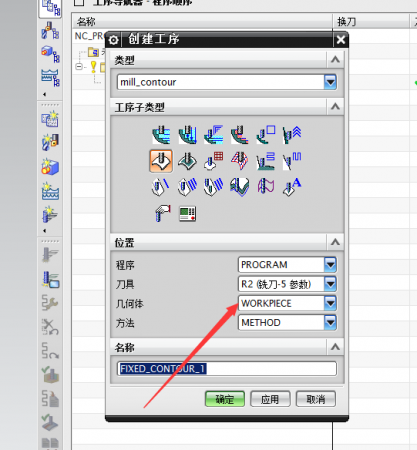
Task: Toggle the Operation Navigator header checkbox
Action: click(x=79, y=3)
